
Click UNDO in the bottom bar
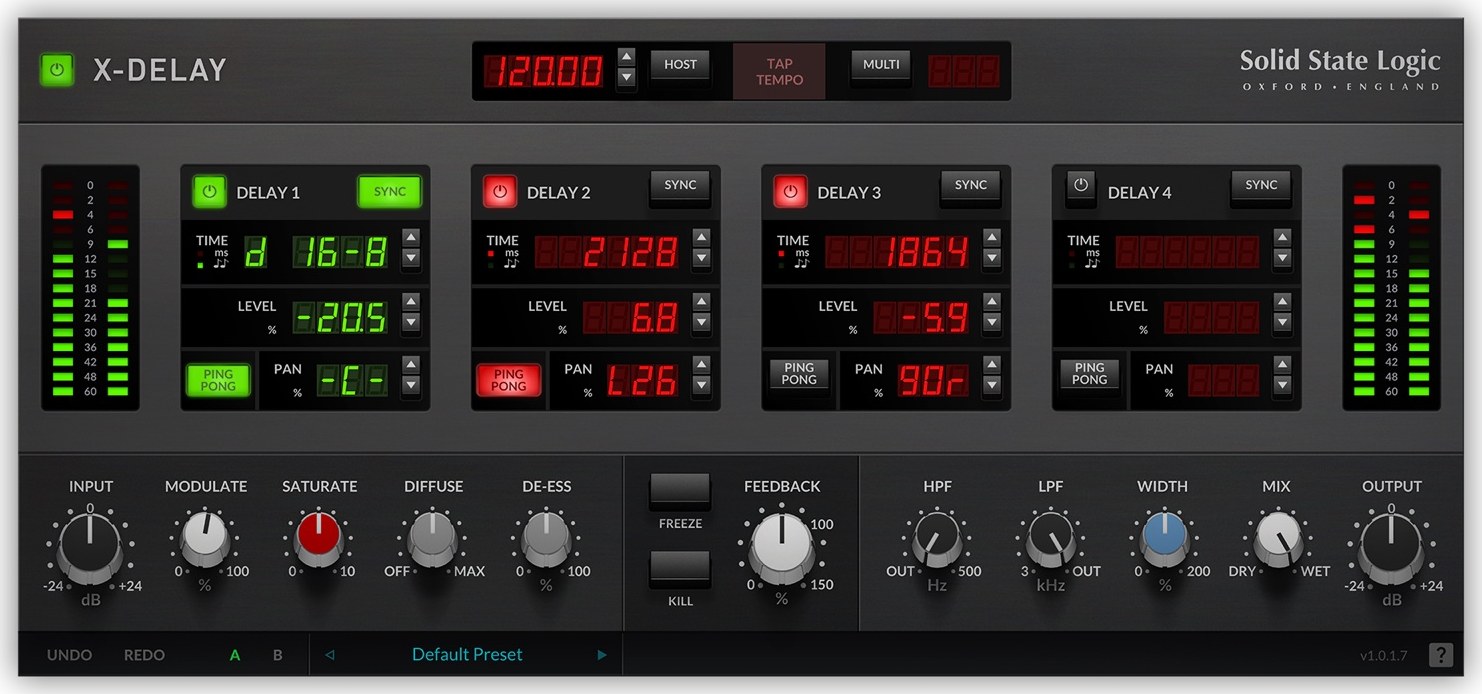click(x=69, y=656)
